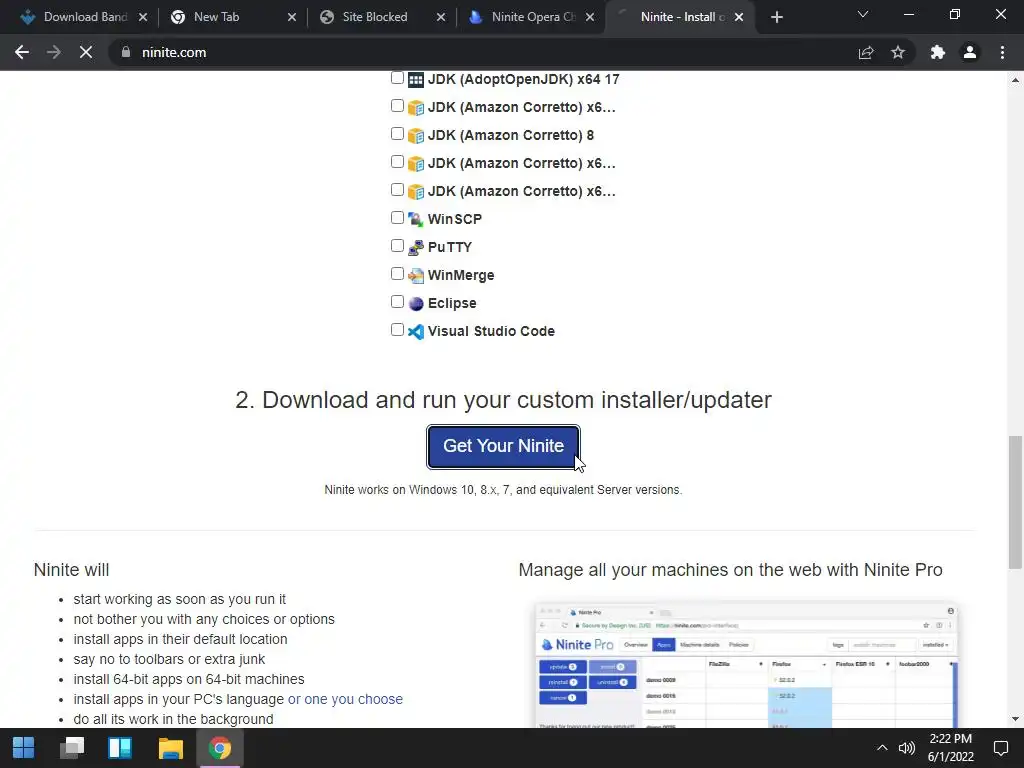
Task: Click the page vertical scrollbar thumb
Action: tap(1015, 502)
